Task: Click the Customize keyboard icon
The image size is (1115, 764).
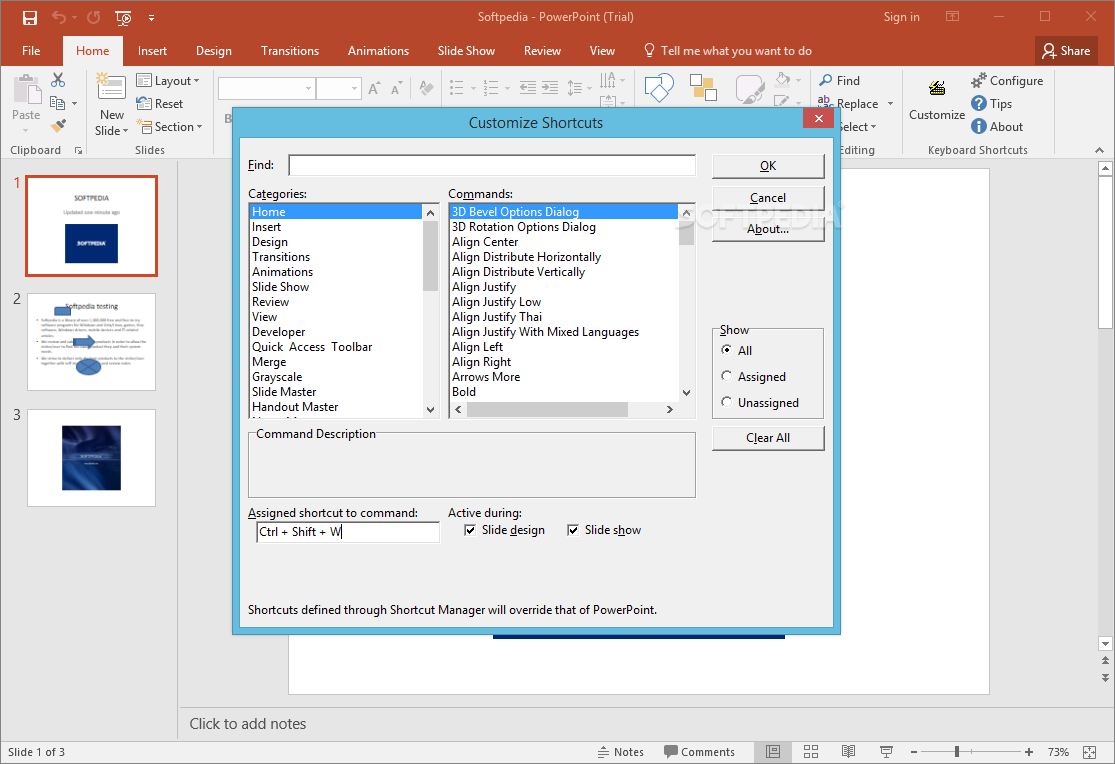Action: point(937,88)
